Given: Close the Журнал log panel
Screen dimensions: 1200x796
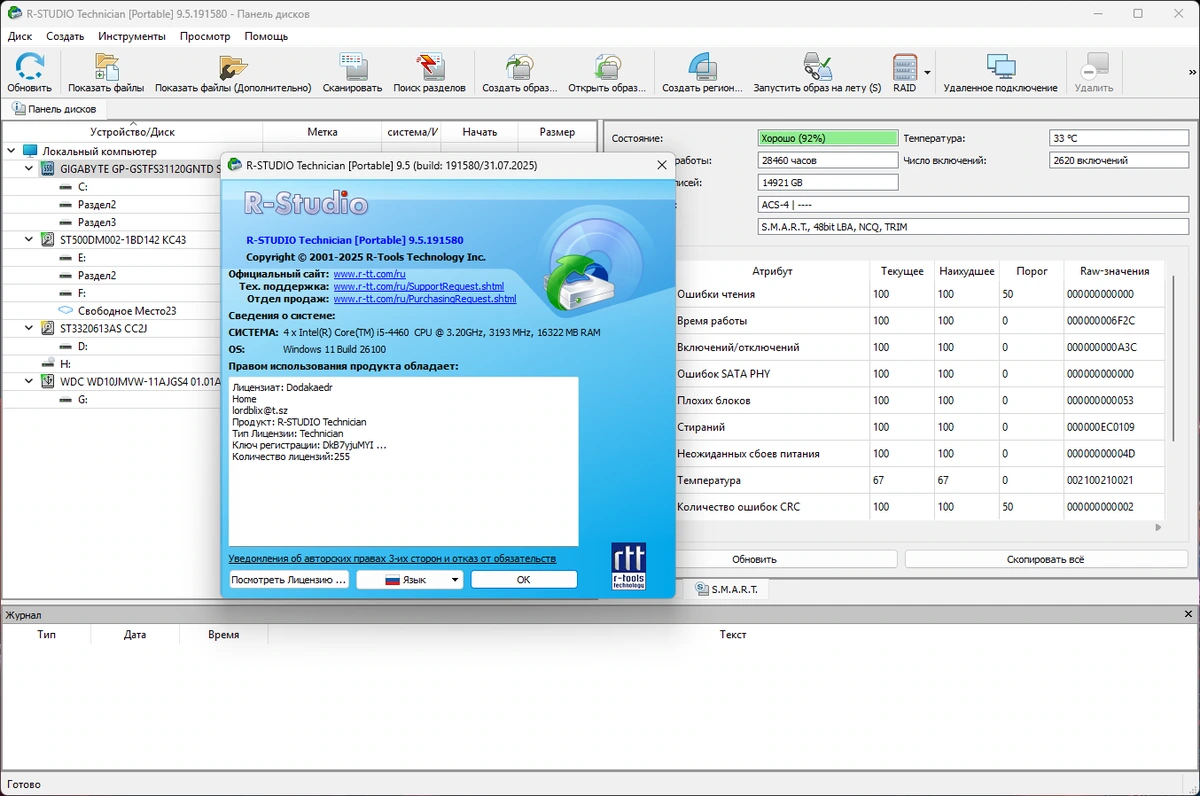Looking at the screenshot, I should pyautogui.click(x=1188, y=614).
